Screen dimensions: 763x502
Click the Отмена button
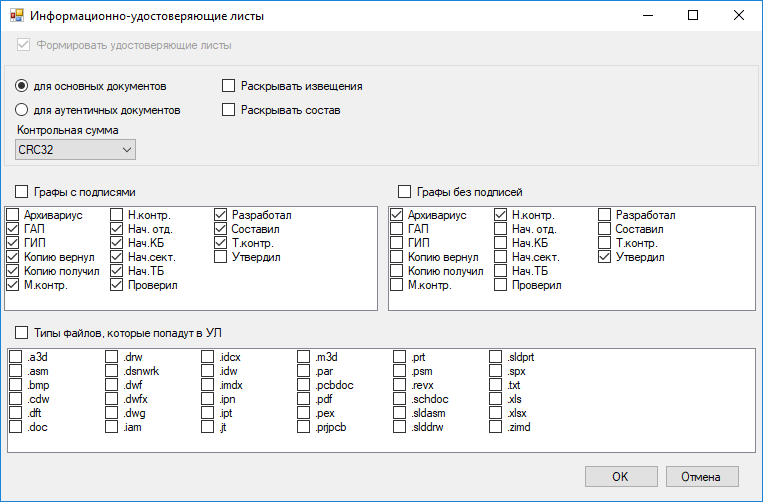point(701,476)
